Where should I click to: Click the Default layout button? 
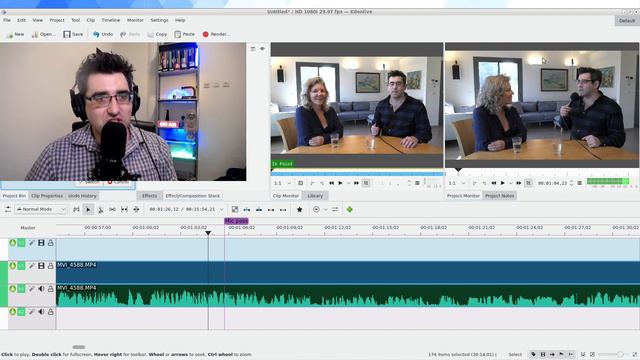627,20
